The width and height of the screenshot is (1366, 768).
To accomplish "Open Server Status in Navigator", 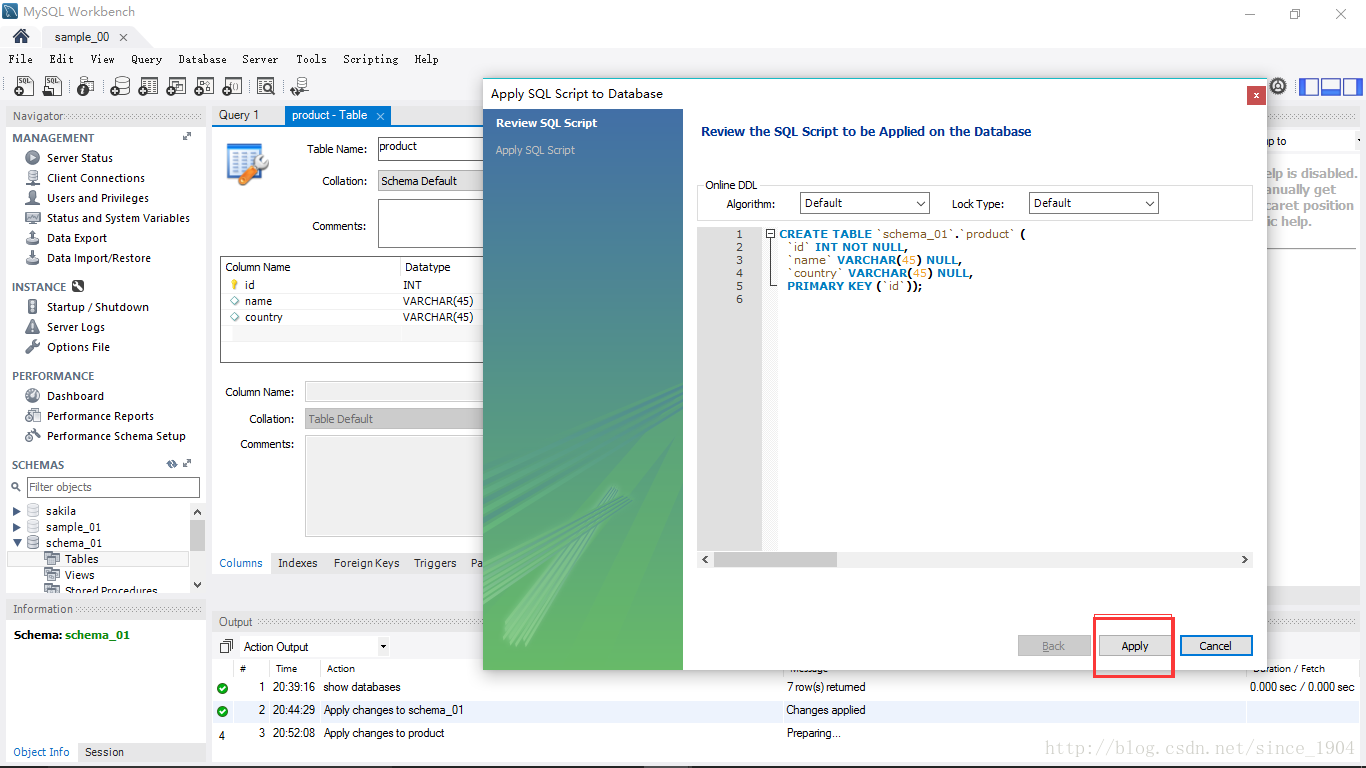I will click(79, 158).
